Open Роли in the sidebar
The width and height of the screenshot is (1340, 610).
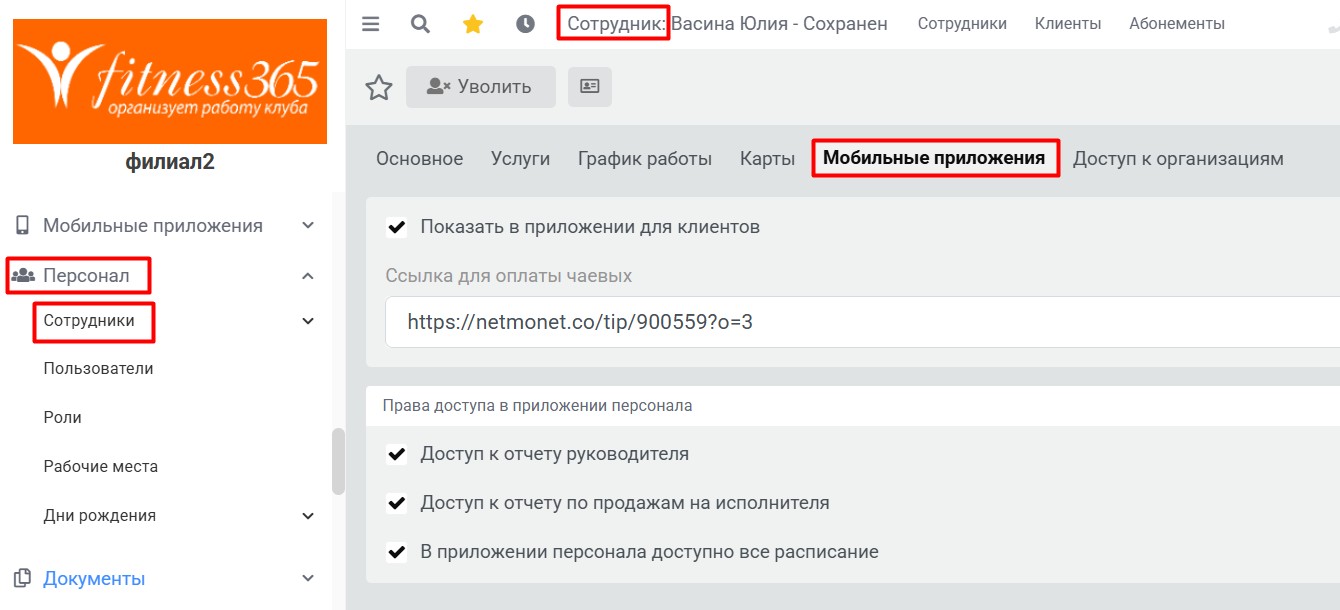pos(62,417)
